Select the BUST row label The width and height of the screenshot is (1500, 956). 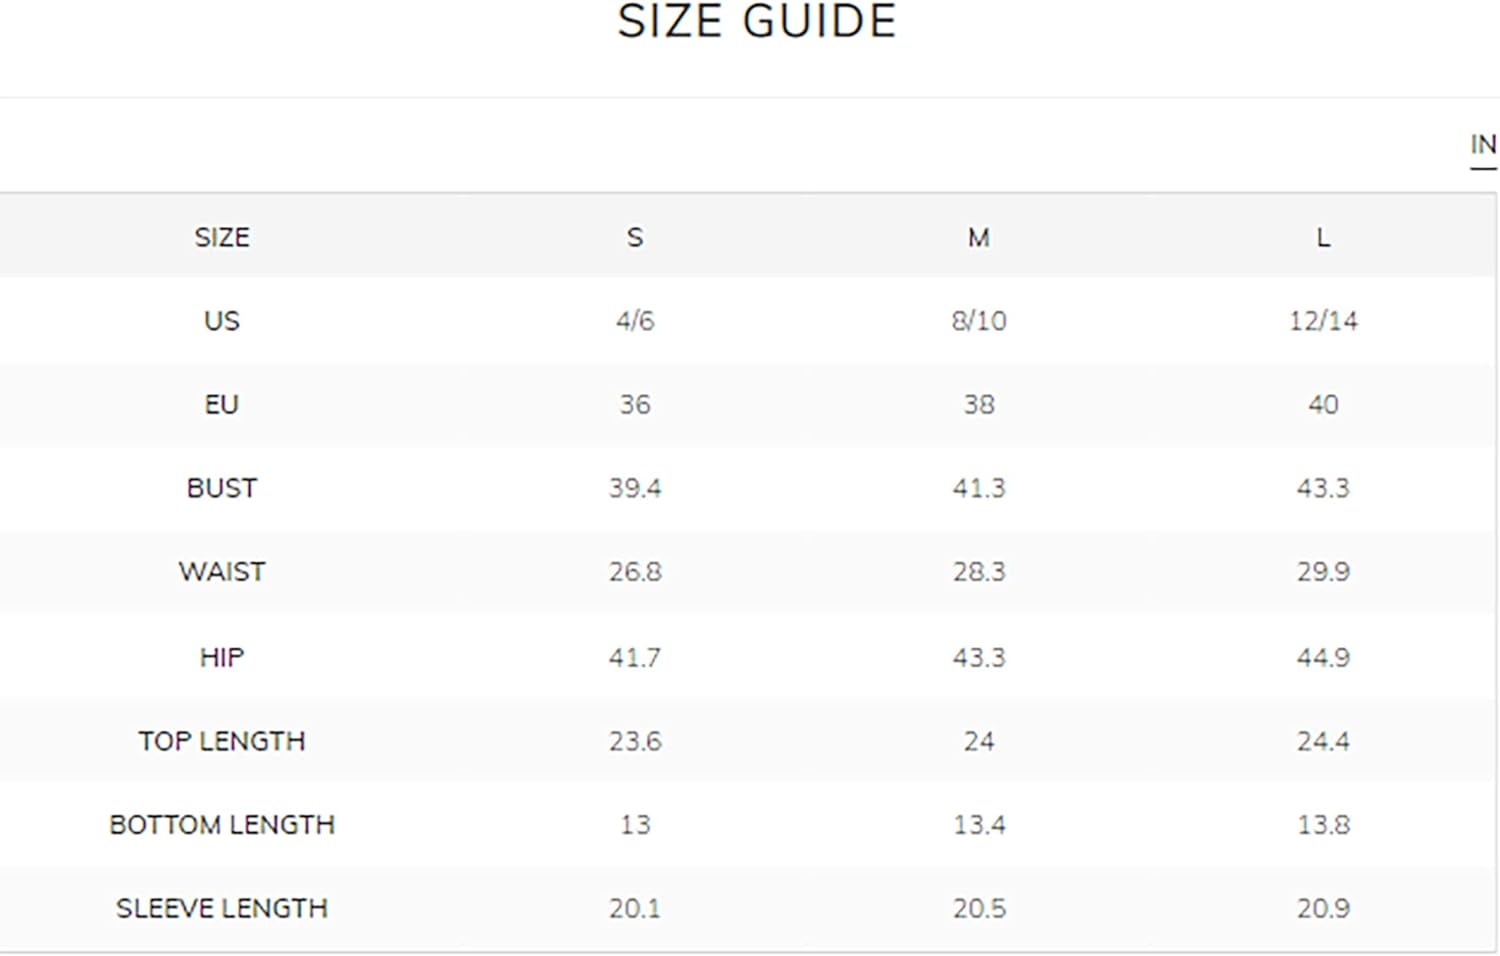[222, 488]
